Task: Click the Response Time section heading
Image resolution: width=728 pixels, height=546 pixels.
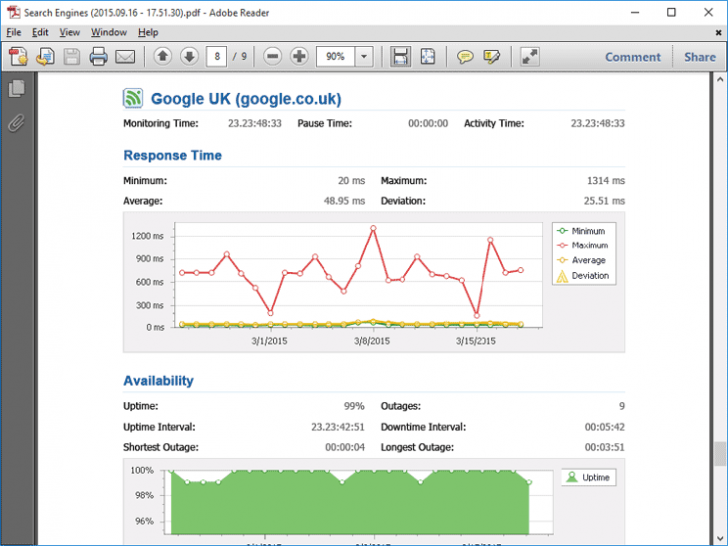Action: click(173, 156)
